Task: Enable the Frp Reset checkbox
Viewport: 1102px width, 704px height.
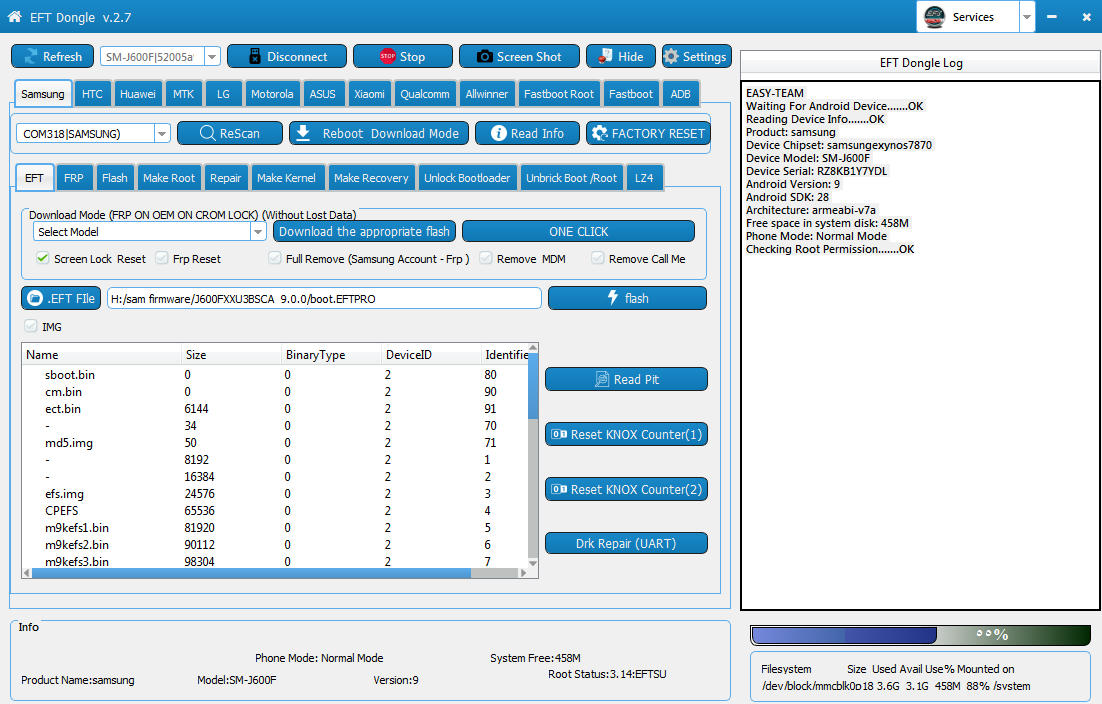Action: 162,258
